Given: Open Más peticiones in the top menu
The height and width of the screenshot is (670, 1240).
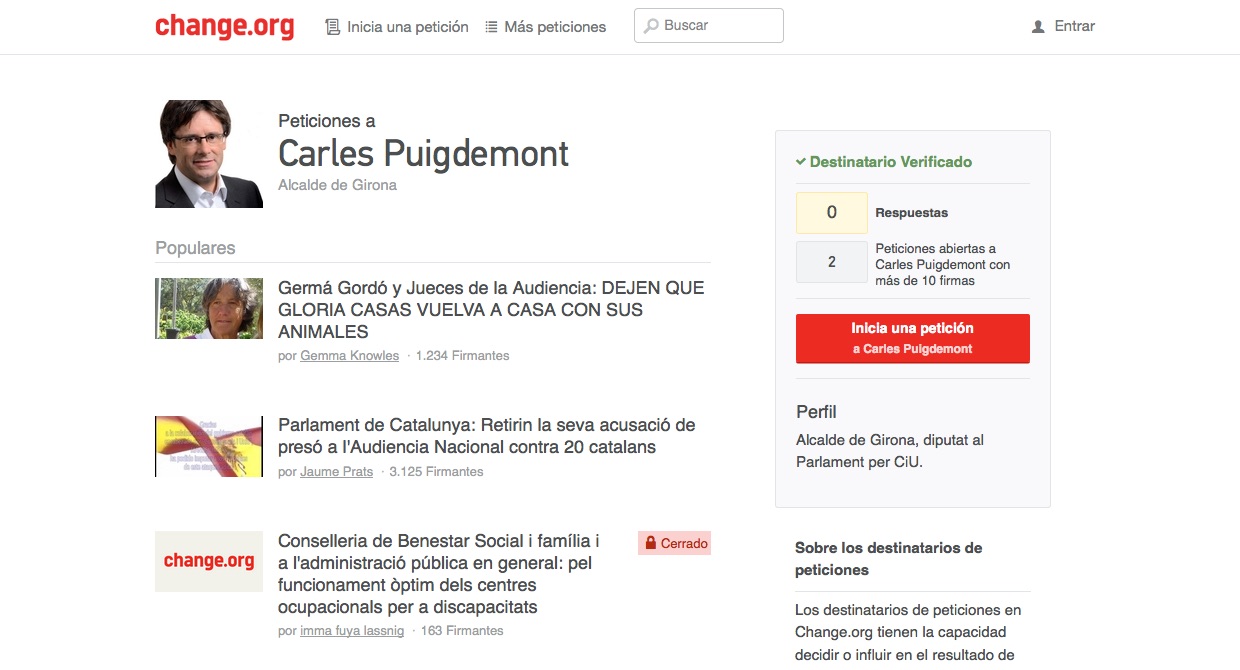Looking at the screenshot, I should 555,27.
